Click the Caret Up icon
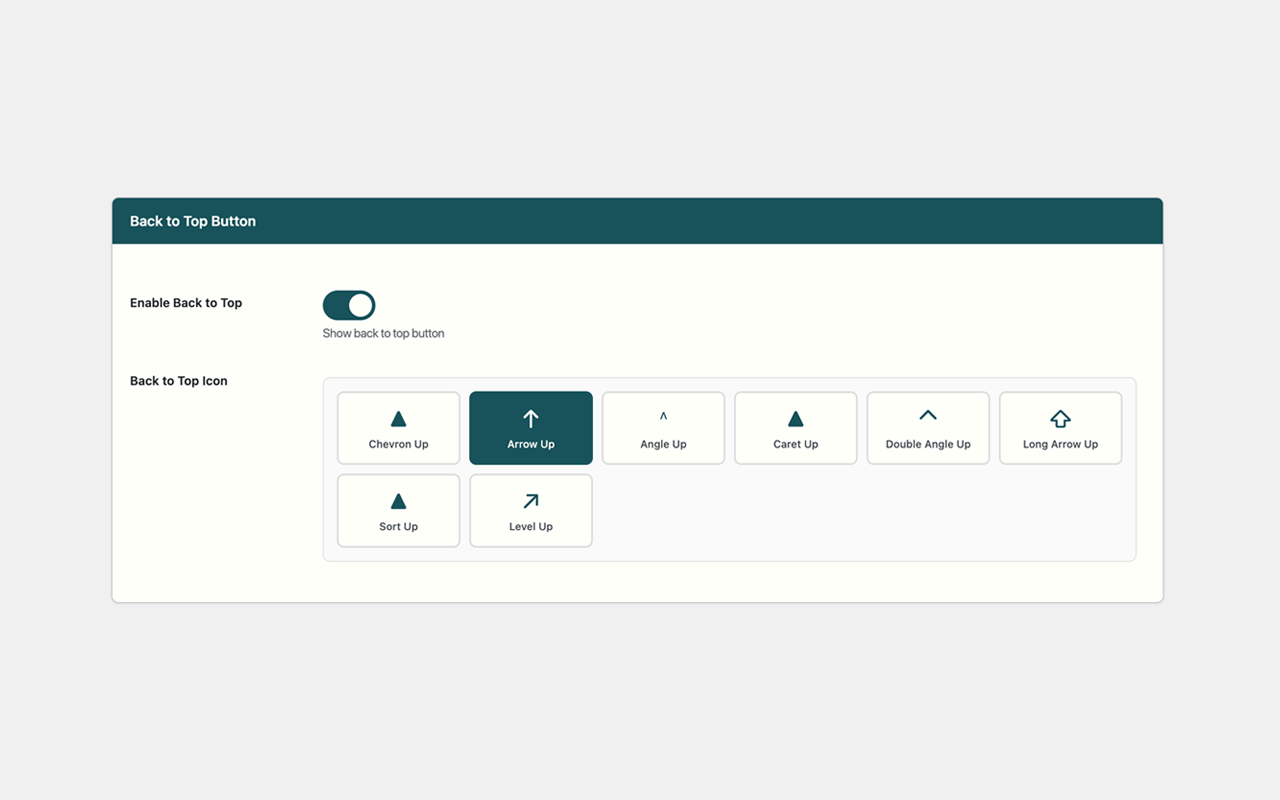 (795, 417)
